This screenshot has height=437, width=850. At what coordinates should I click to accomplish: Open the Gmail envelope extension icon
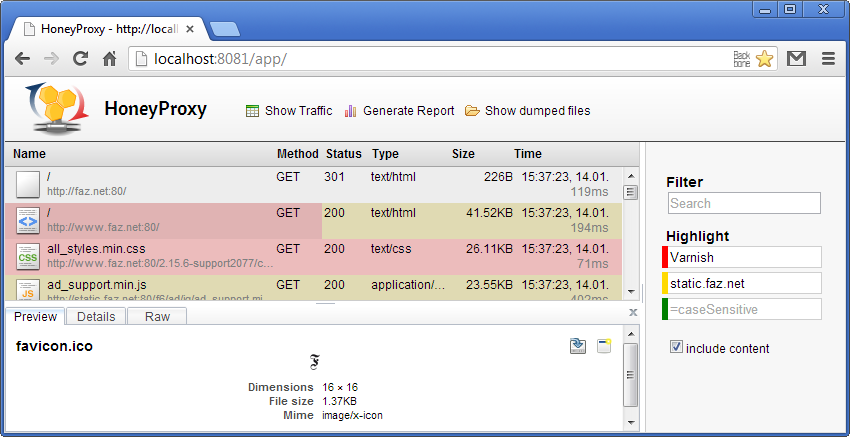pyautogui.click(x=796, y=59)
